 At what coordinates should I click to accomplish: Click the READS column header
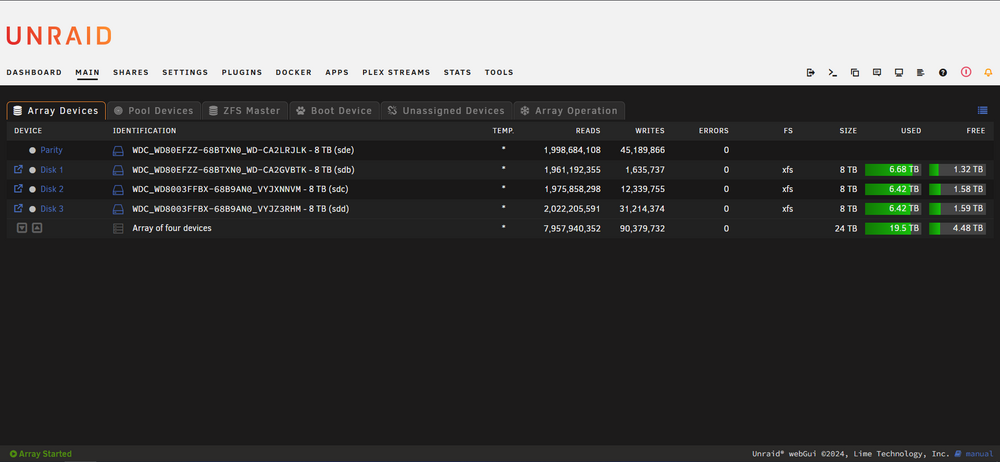[588, 131]
